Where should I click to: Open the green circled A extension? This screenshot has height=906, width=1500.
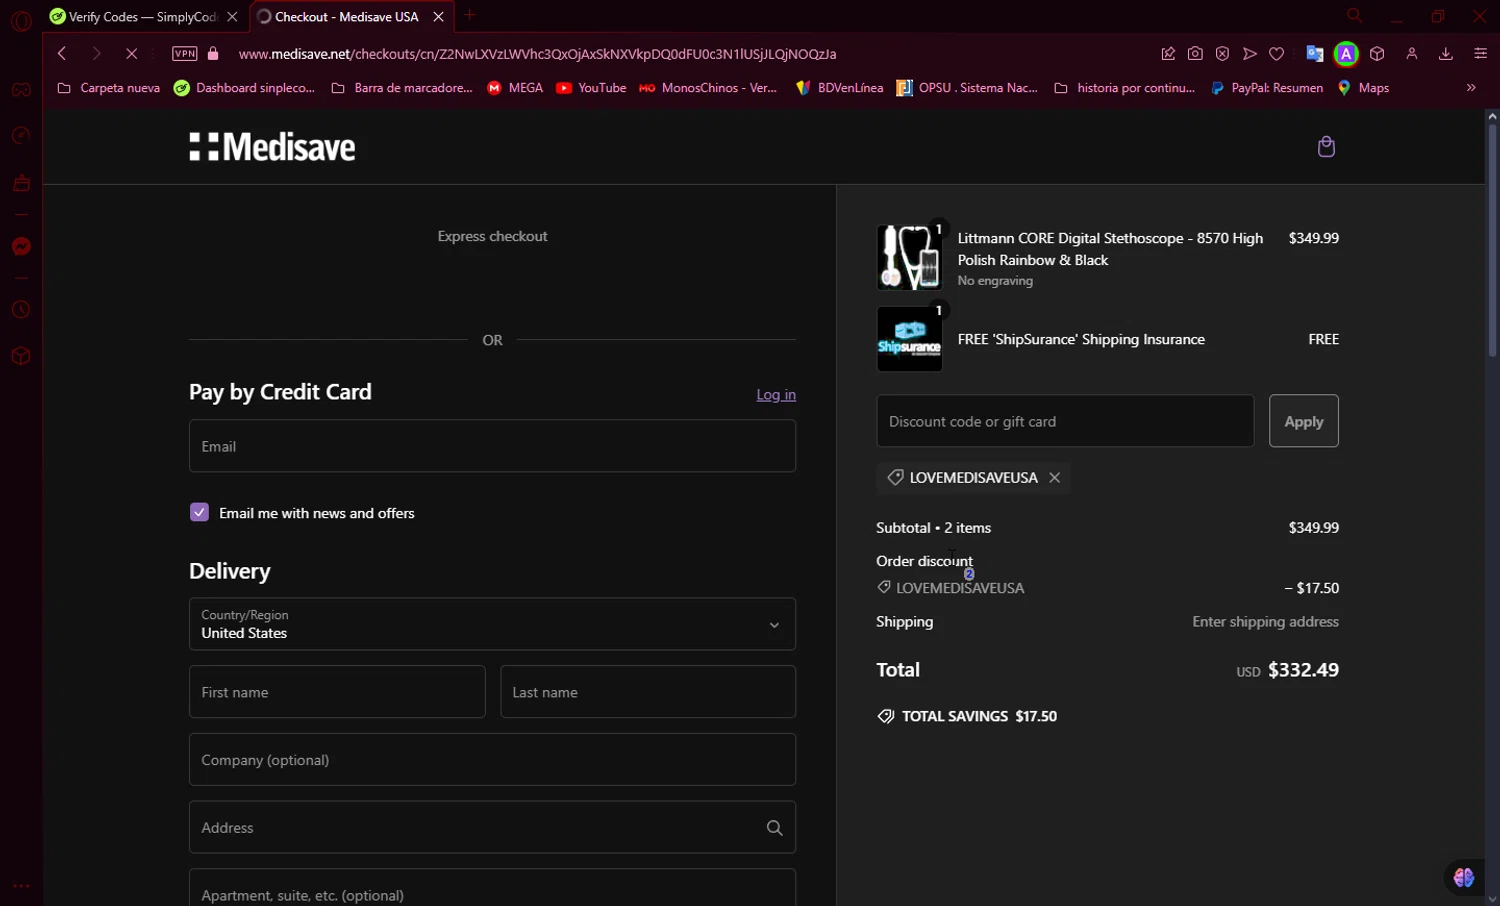tap(1346, 54)
